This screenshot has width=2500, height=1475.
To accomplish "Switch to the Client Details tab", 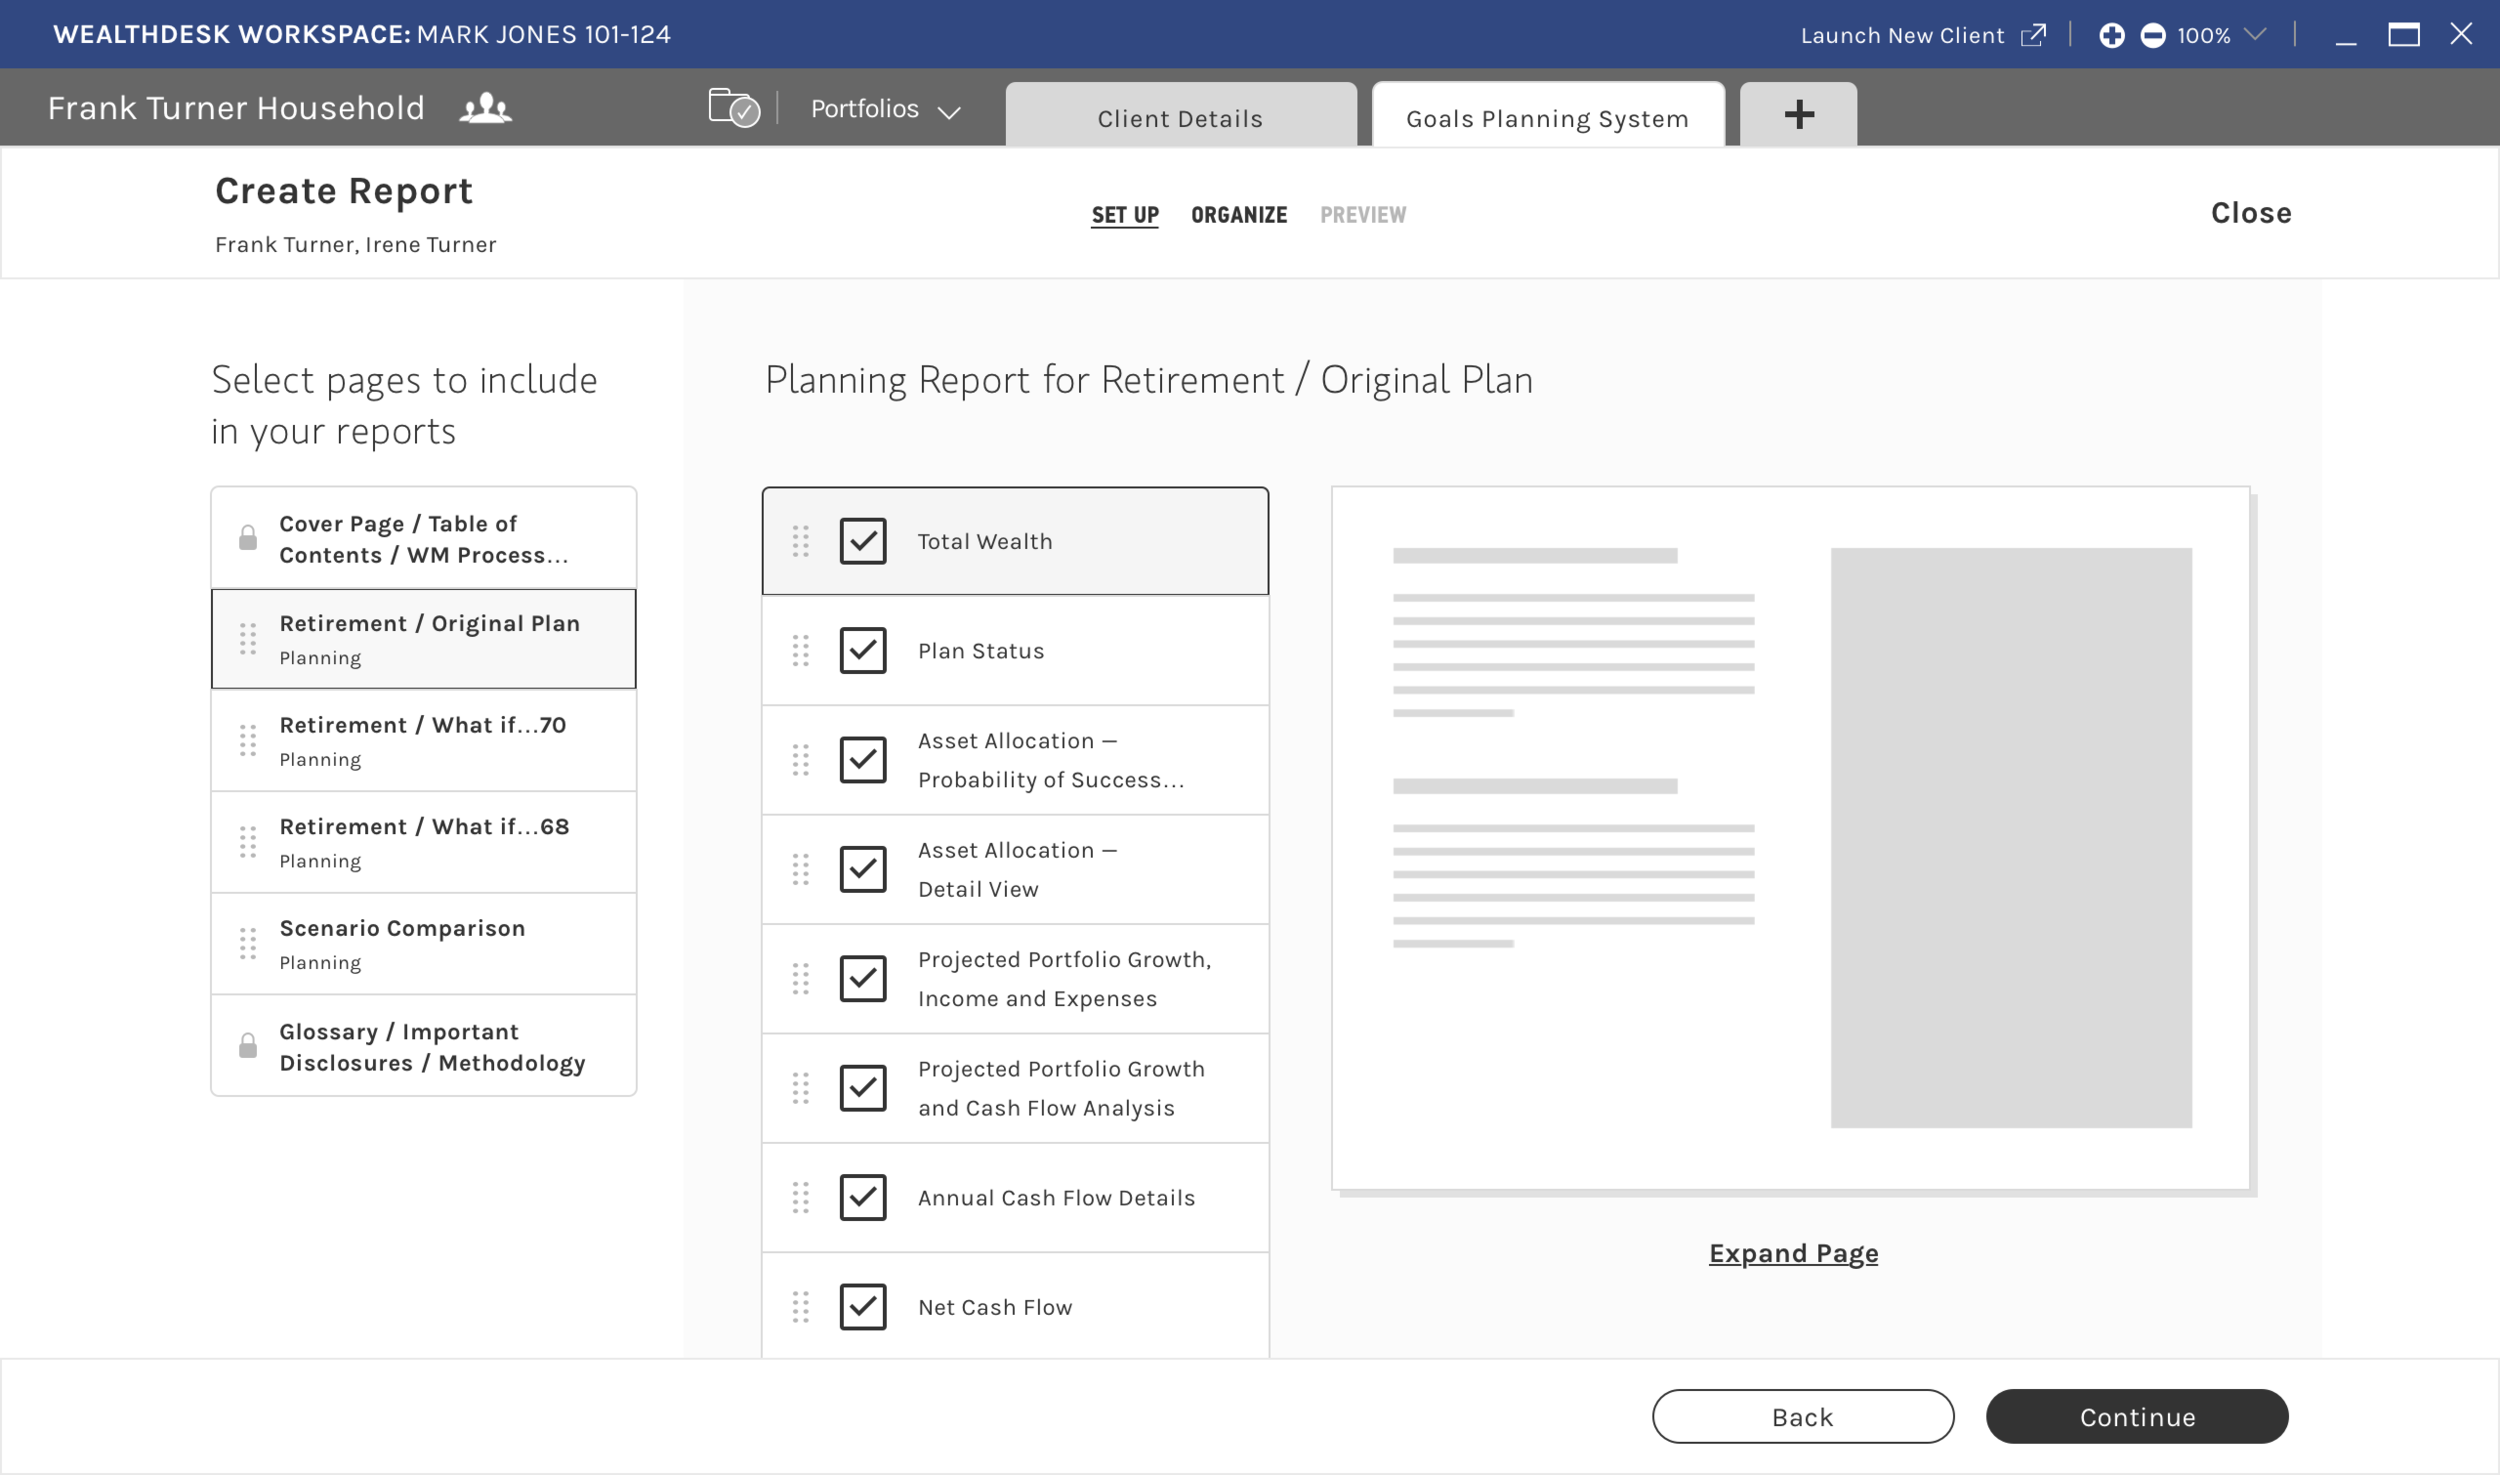I will [x=1180, y=118].
